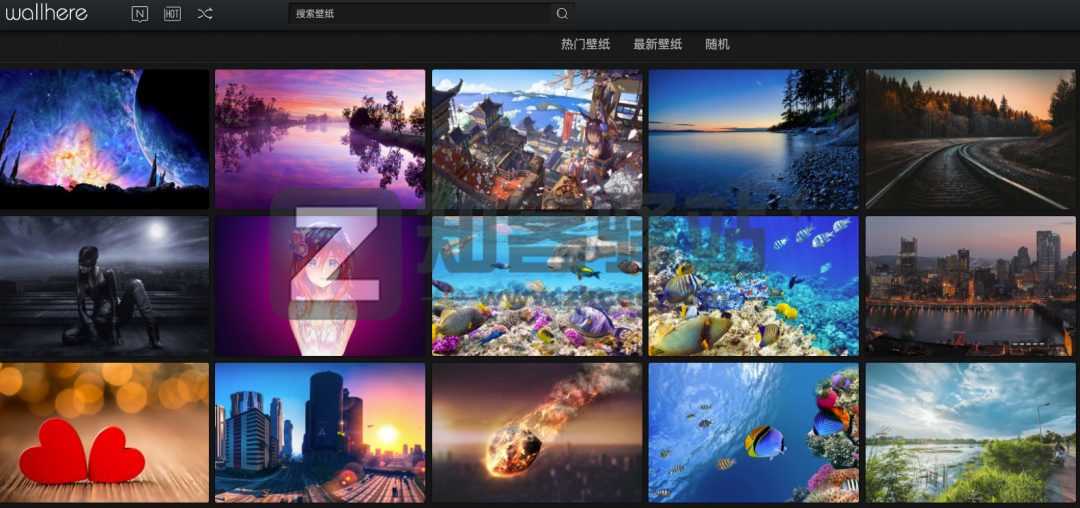Screen dimensions: 1080x508
Task: Open the sunny green riverside wallpaper
Action: [x=970, y=432]
